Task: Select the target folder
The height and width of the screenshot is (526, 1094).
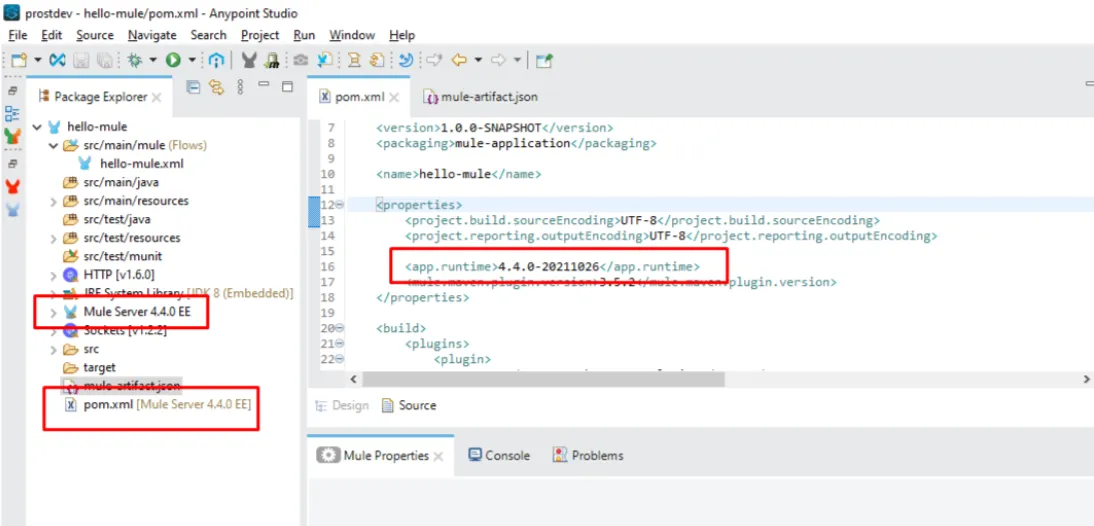Action: click(x=99, y=367)
